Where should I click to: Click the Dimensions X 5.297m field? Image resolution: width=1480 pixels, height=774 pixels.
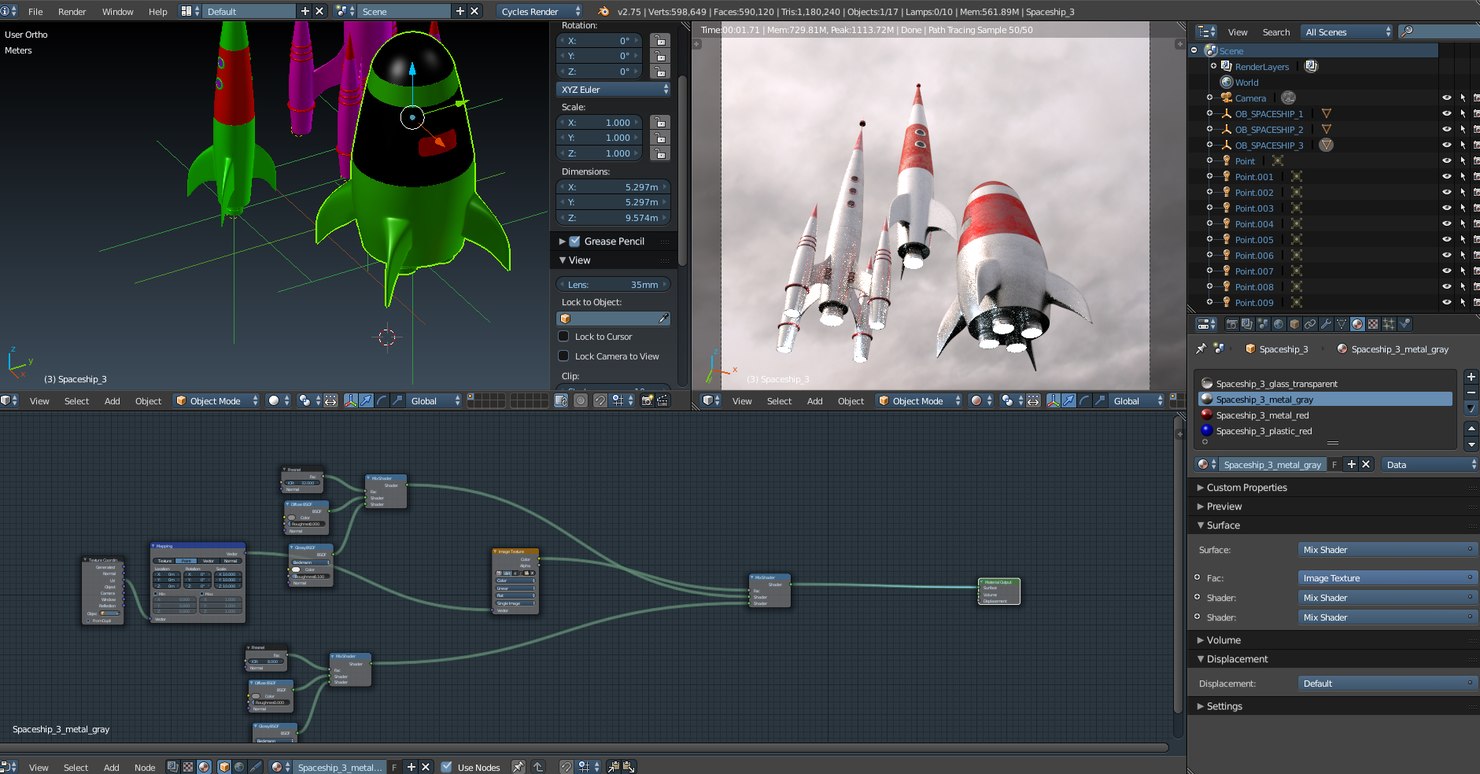(614, 187)
